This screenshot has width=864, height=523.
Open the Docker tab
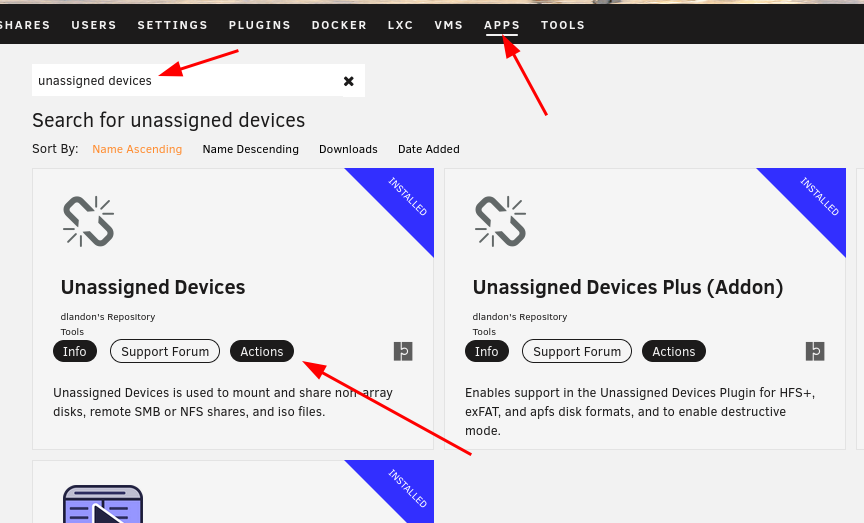coord(339,25)
